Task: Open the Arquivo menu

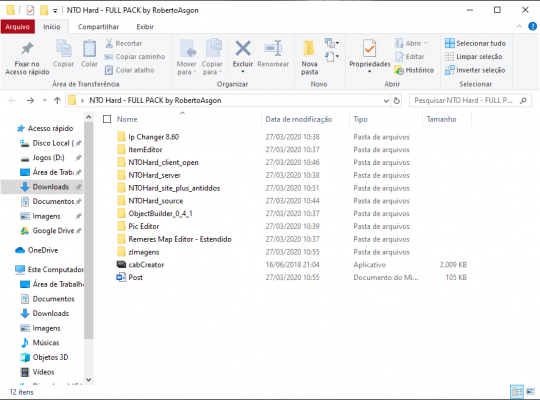Action: [18, 27]
